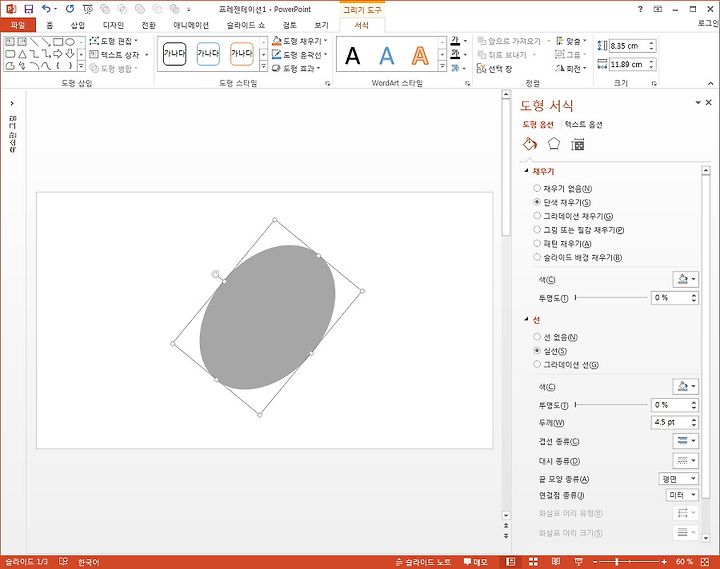Open 끝 모양 종류 dropdown showing 평면
This screenshot has width=720, height=569.
678,479
